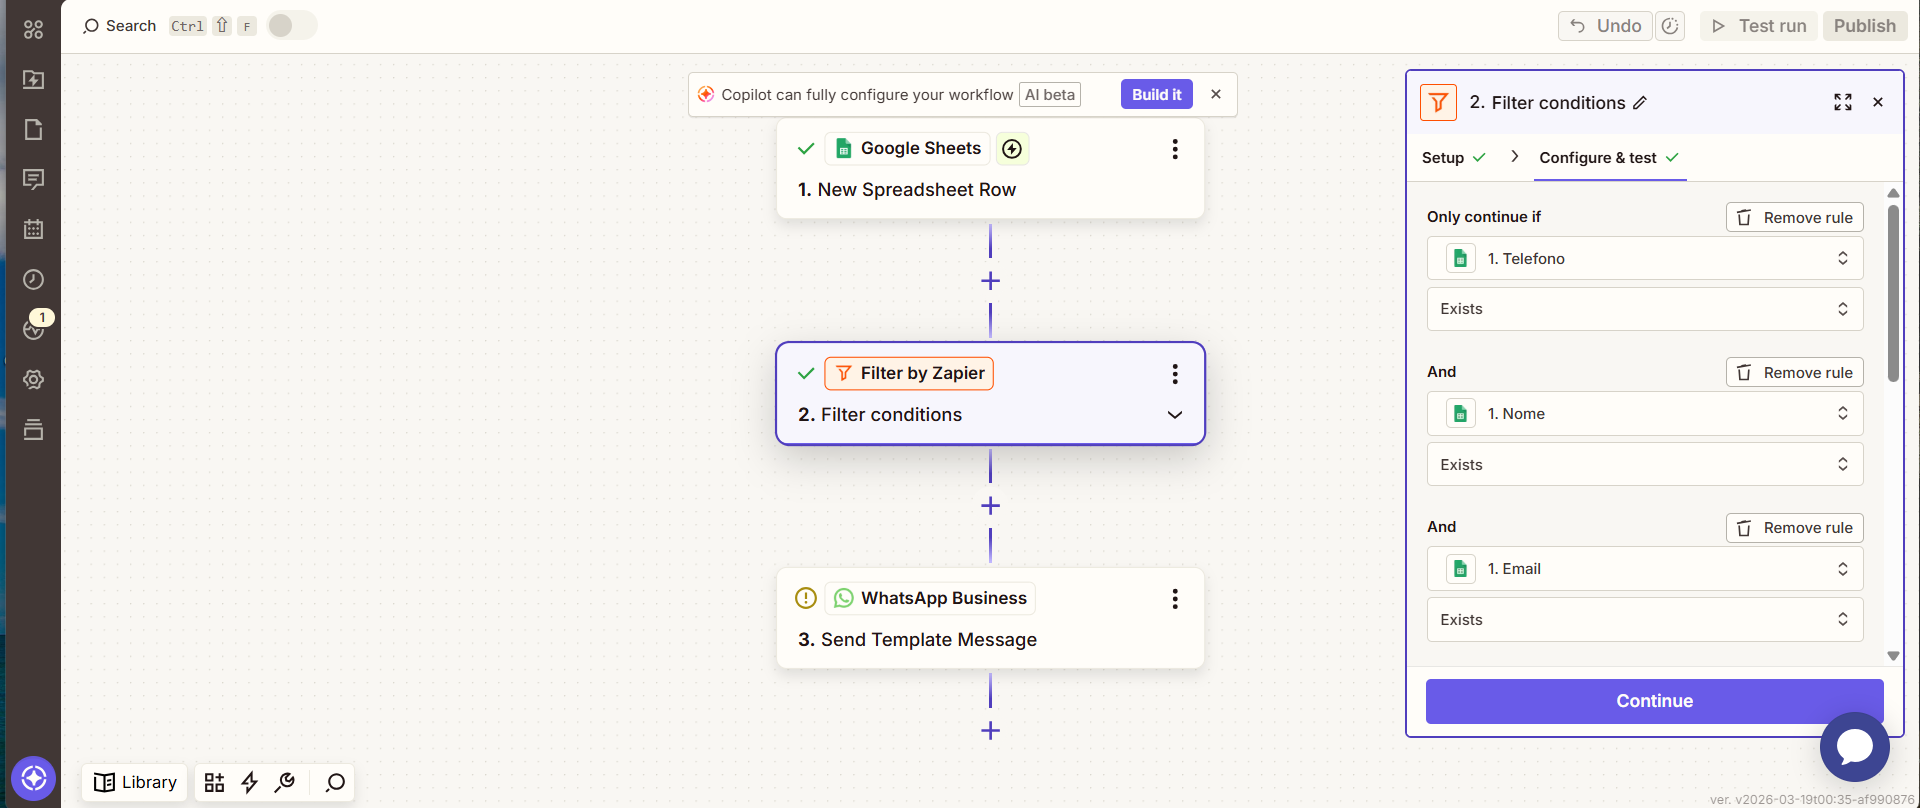Open the Zap history clock icon in sidebar
Image resolution: width=1920 pixels, height=808 pixels.
point(33,280)
